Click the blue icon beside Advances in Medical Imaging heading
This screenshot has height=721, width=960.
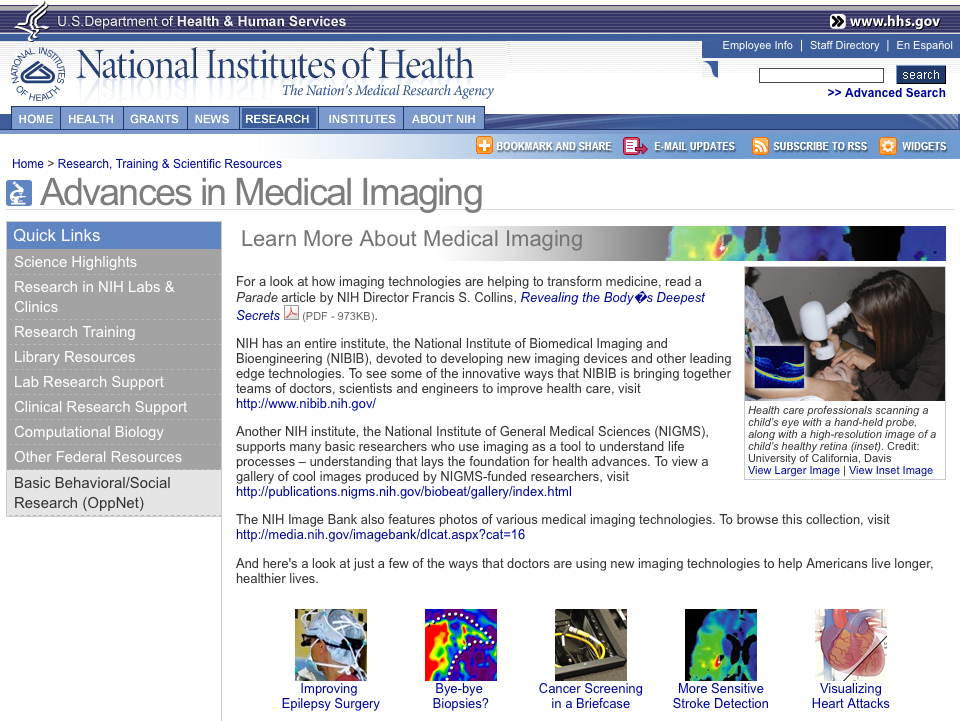[x=18, y=192]
